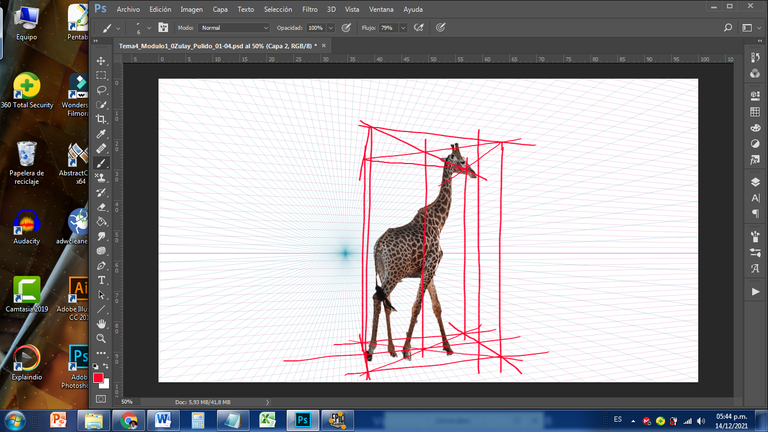Screen dimensions: 768x432
Task: Open the Archivo menu
Action: pyautogui.click(x=128, y=9)
